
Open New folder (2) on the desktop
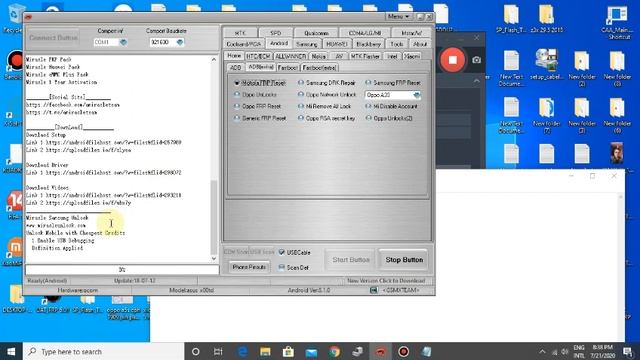tap(582, 68)
